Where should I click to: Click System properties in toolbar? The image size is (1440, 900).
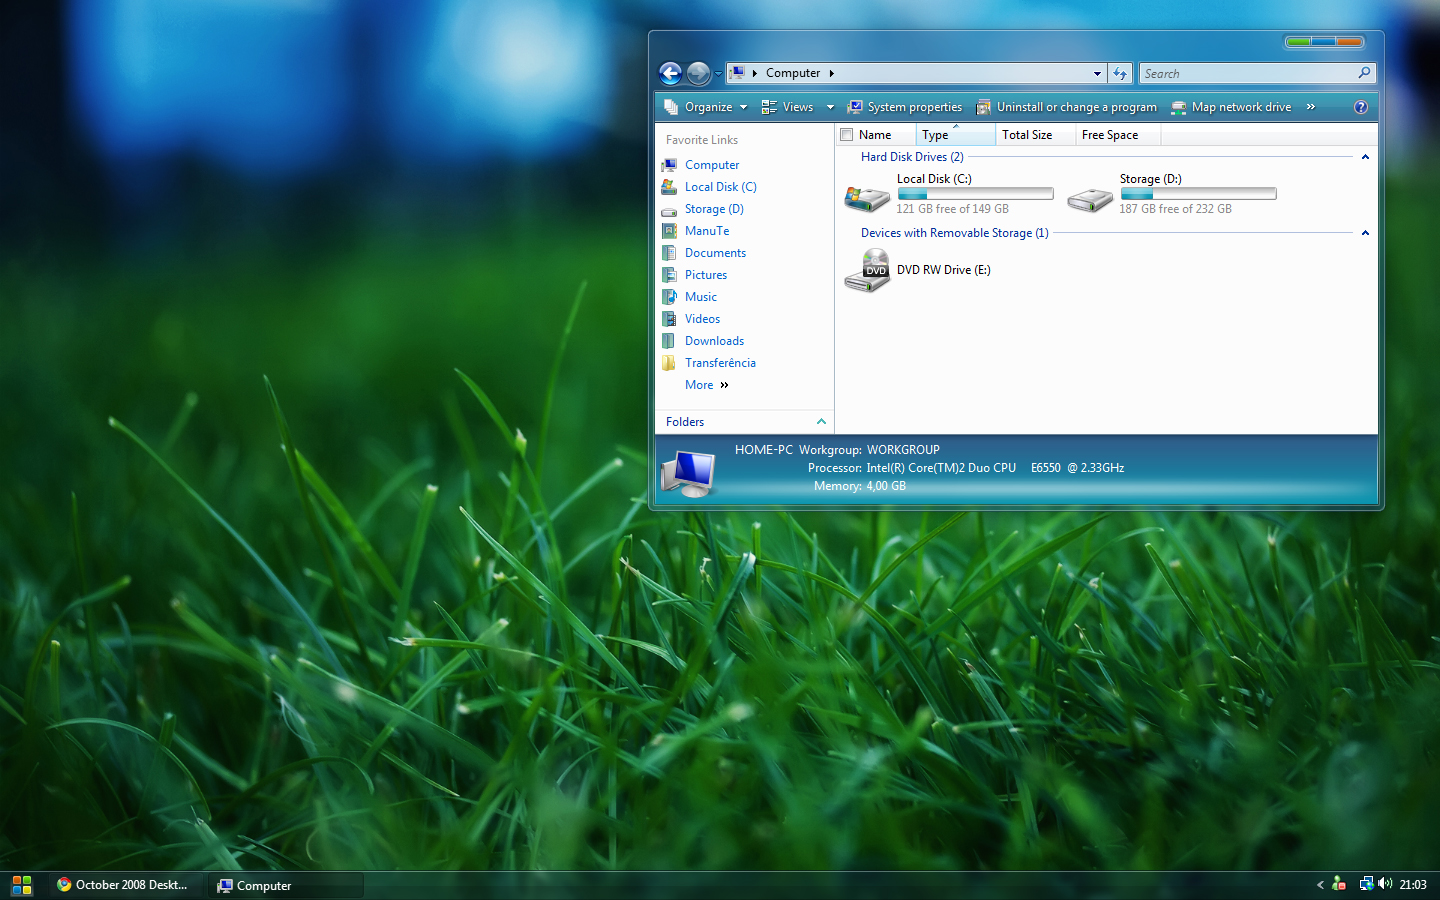(x=905, y=107)
